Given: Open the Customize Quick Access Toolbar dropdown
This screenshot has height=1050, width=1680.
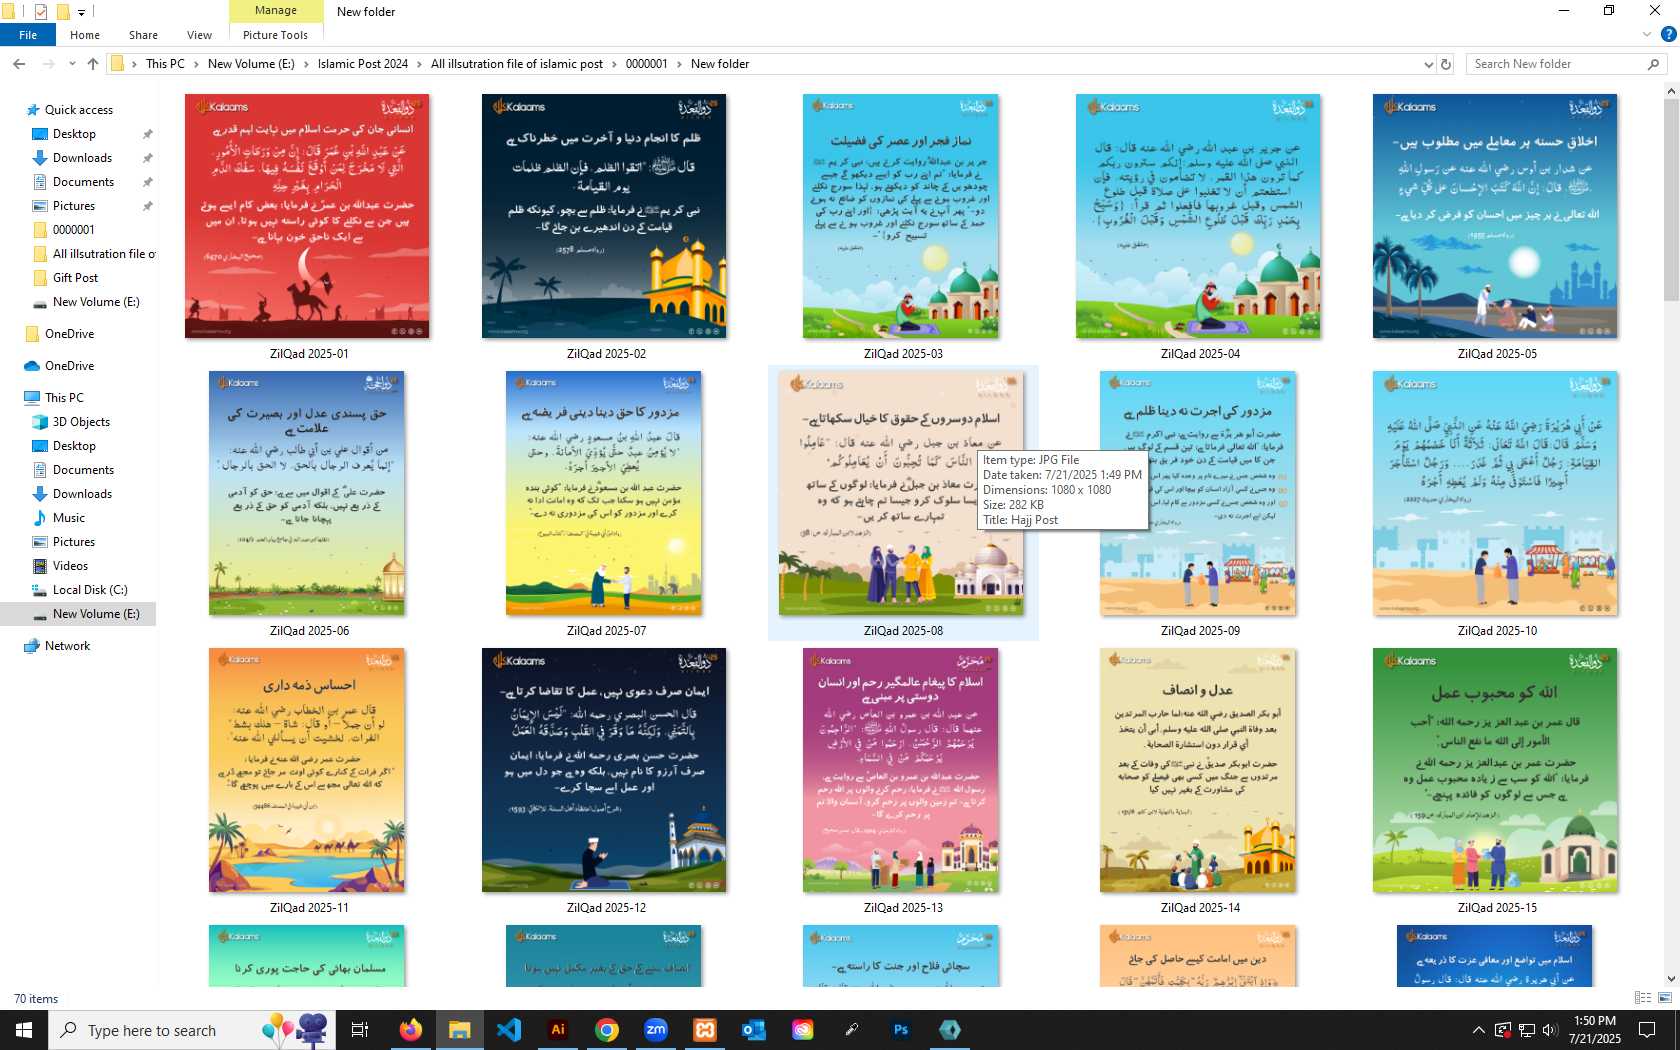Looking at the screenshot, I should click(82, 12).
